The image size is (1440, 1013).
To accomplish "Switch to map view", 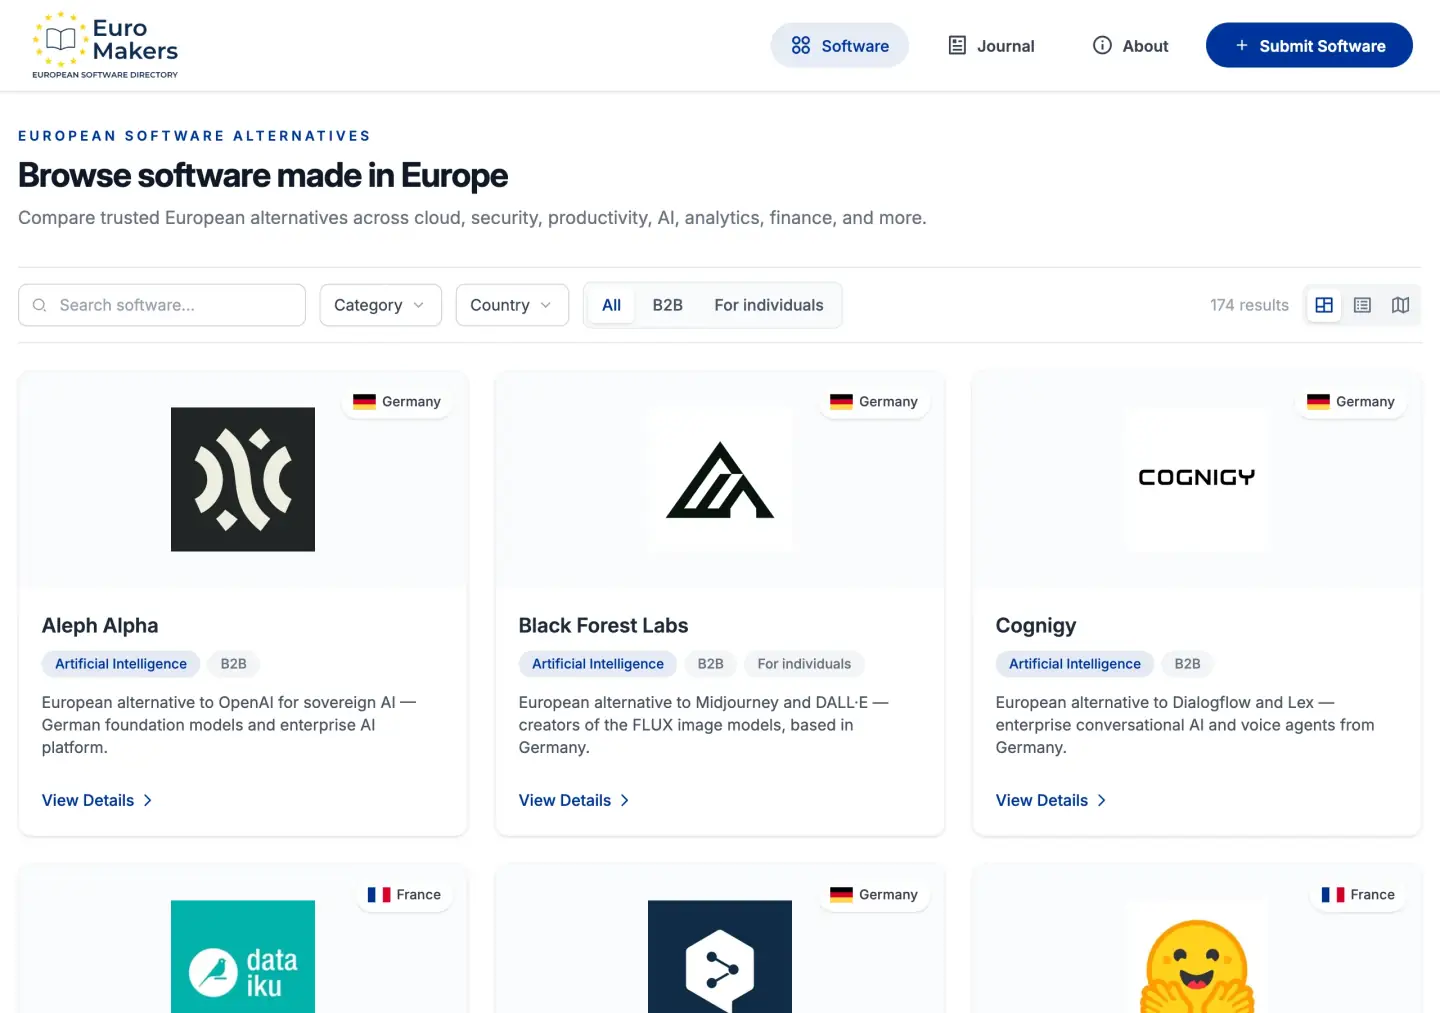I will pyautogui.click(x=1400, y=305).
